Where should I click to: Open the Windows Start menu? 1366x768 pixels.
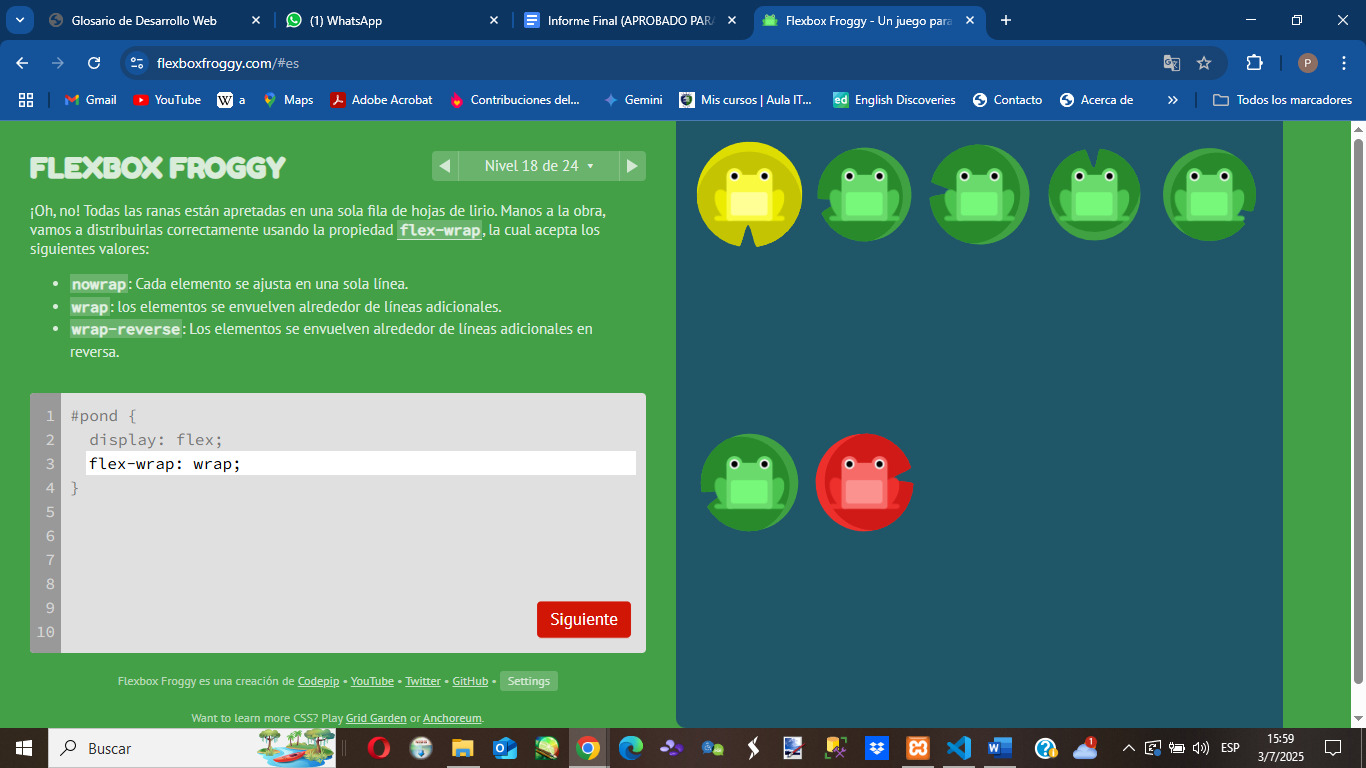tap(23, 748)
